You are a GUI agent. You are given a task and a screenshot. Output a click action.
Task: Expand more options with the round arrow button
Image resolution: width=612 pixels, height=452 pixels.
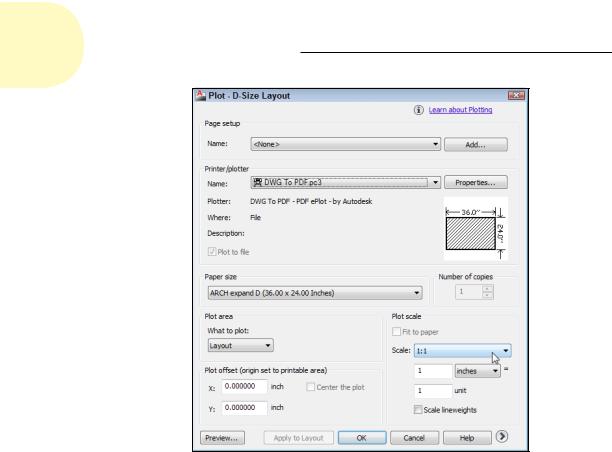(x=502, y=436)
